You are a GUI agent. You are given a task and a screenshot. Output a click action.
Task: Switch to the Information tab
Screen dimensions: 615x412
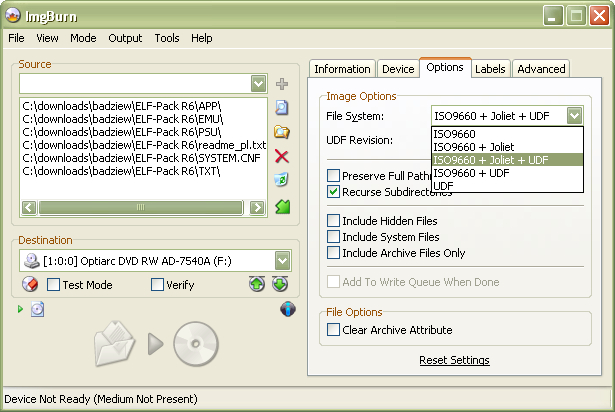[x=342, y=69]
